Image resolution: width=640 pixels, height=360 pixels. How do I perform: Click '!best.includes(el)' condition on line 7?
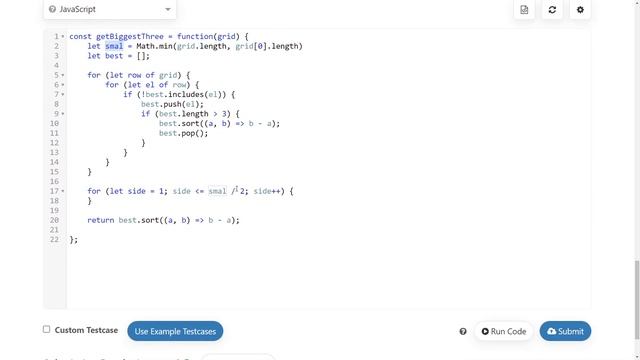(x=181, y=94)
